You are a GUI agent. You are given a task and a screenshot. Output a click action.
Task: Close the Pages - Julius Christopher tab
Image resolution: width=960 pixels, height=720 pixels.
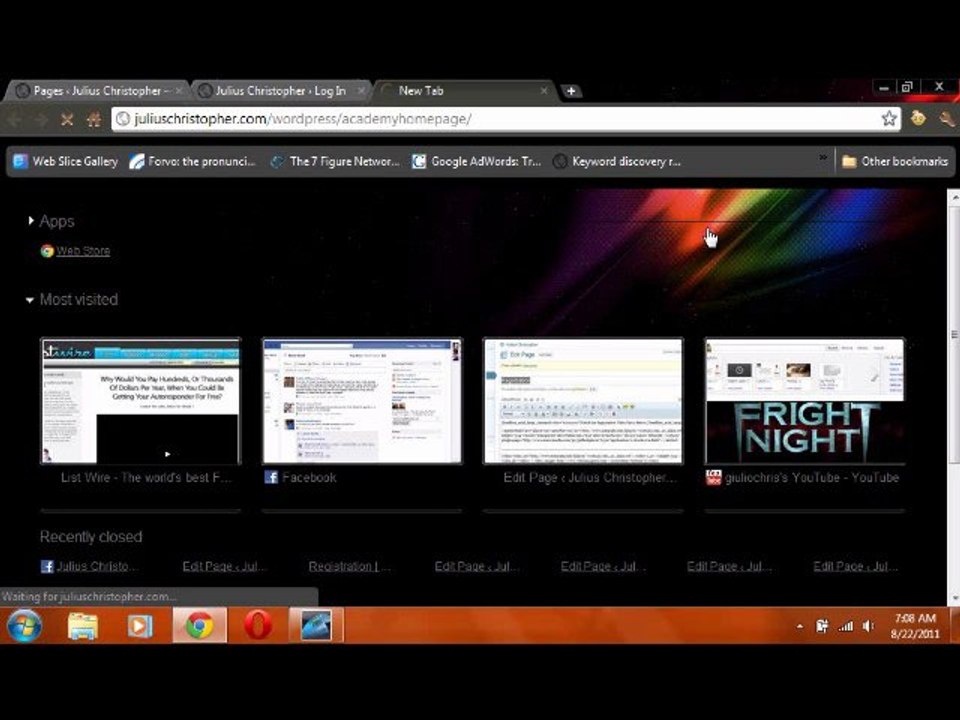pyautogui.click(x=179, y=91)
